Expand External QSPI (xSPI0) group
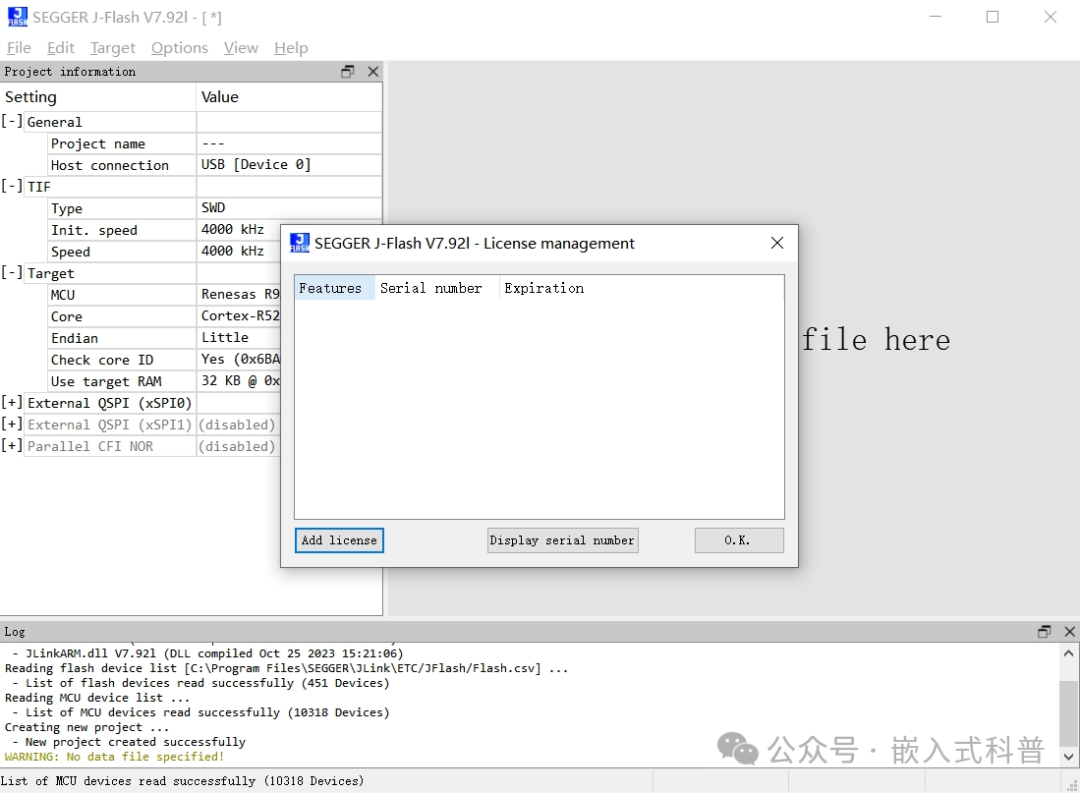Viewport: 1080px width, 793px height. click(12, 402)
